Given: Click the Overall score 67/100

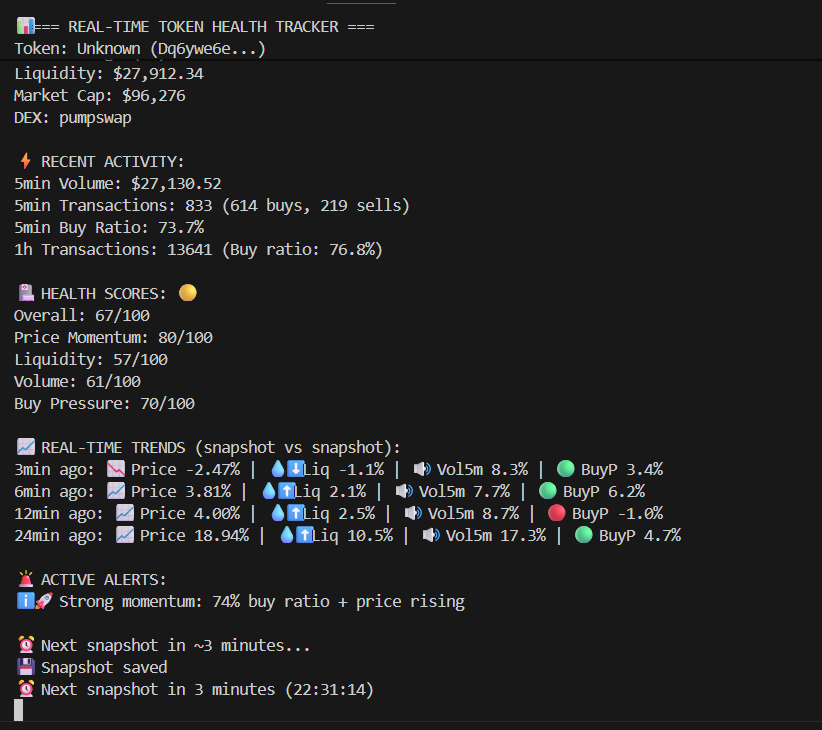Looking at the screenshot, I should 122,315.
